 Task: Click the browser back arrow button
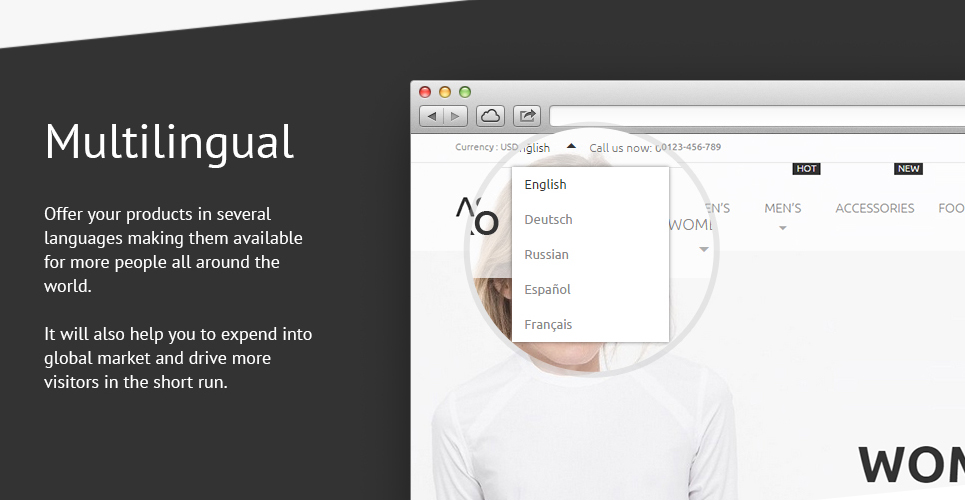click(431, 116)
